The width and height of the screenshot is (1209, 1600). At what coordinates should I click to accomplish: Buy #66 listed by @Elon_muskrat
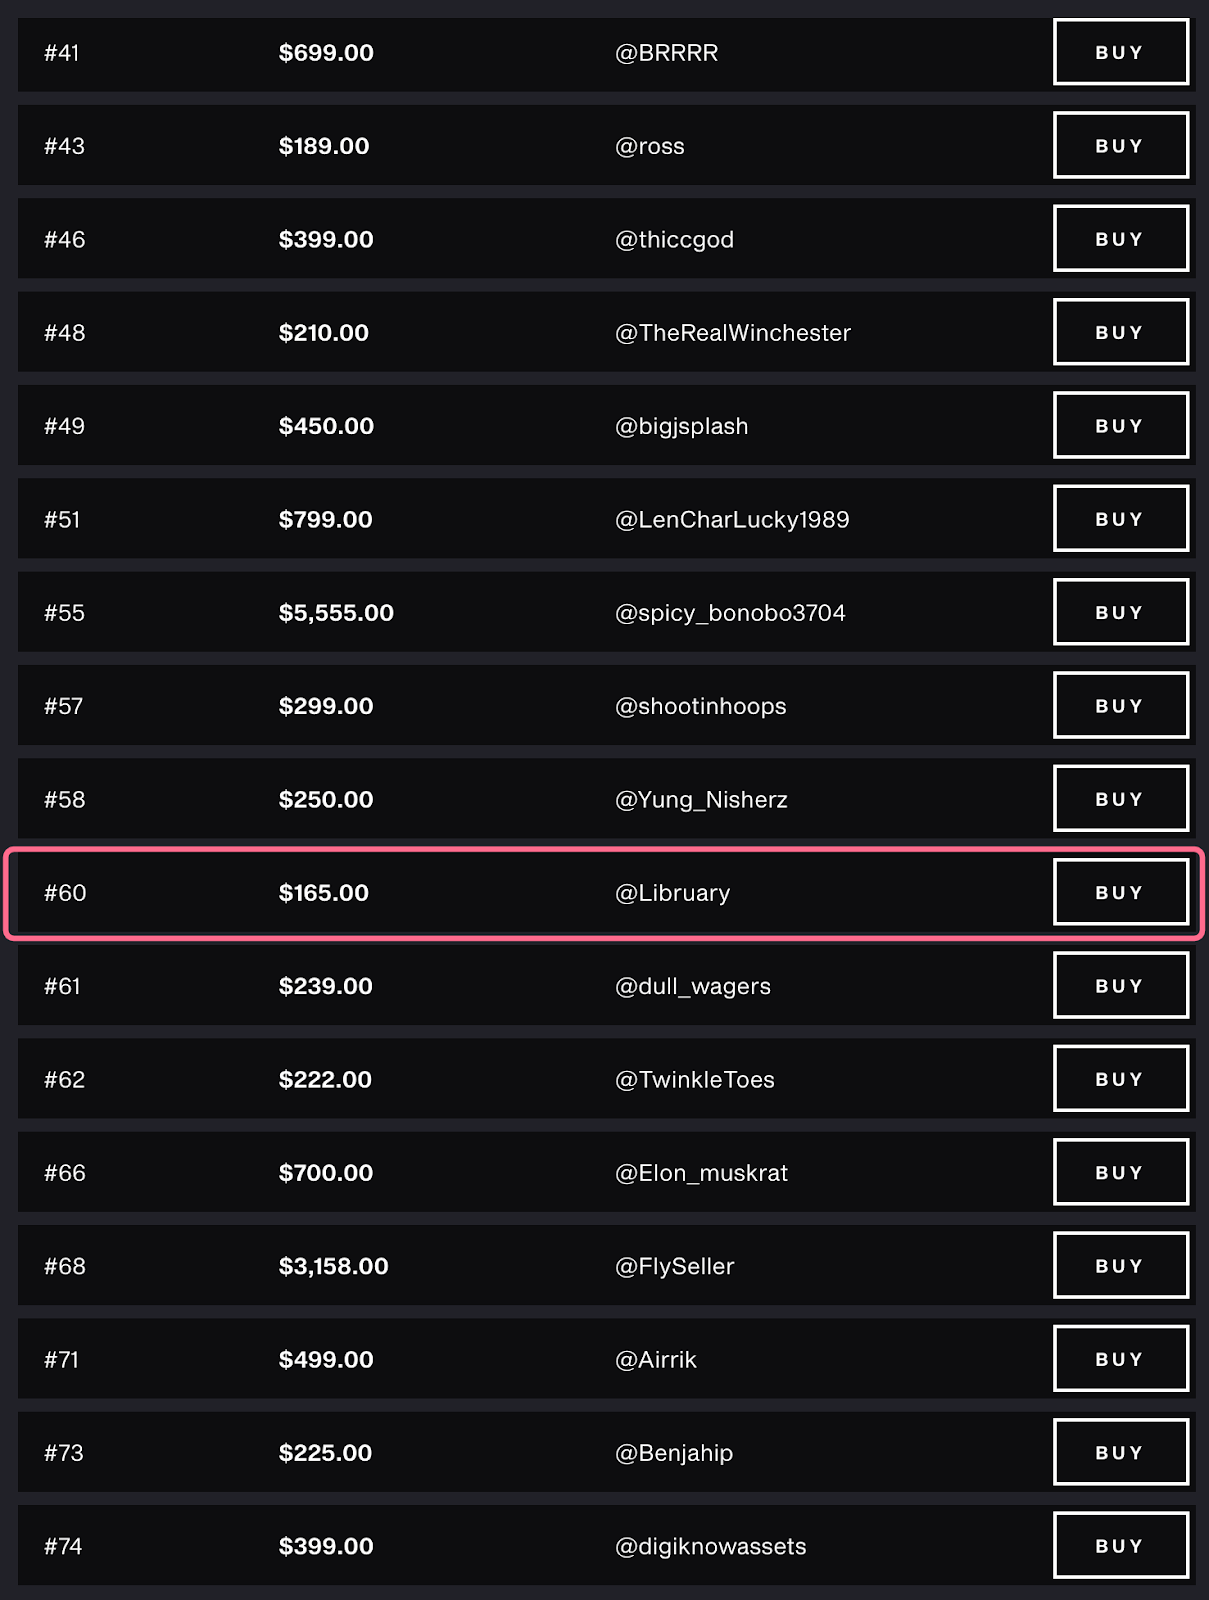(x=1120, y=1172)
